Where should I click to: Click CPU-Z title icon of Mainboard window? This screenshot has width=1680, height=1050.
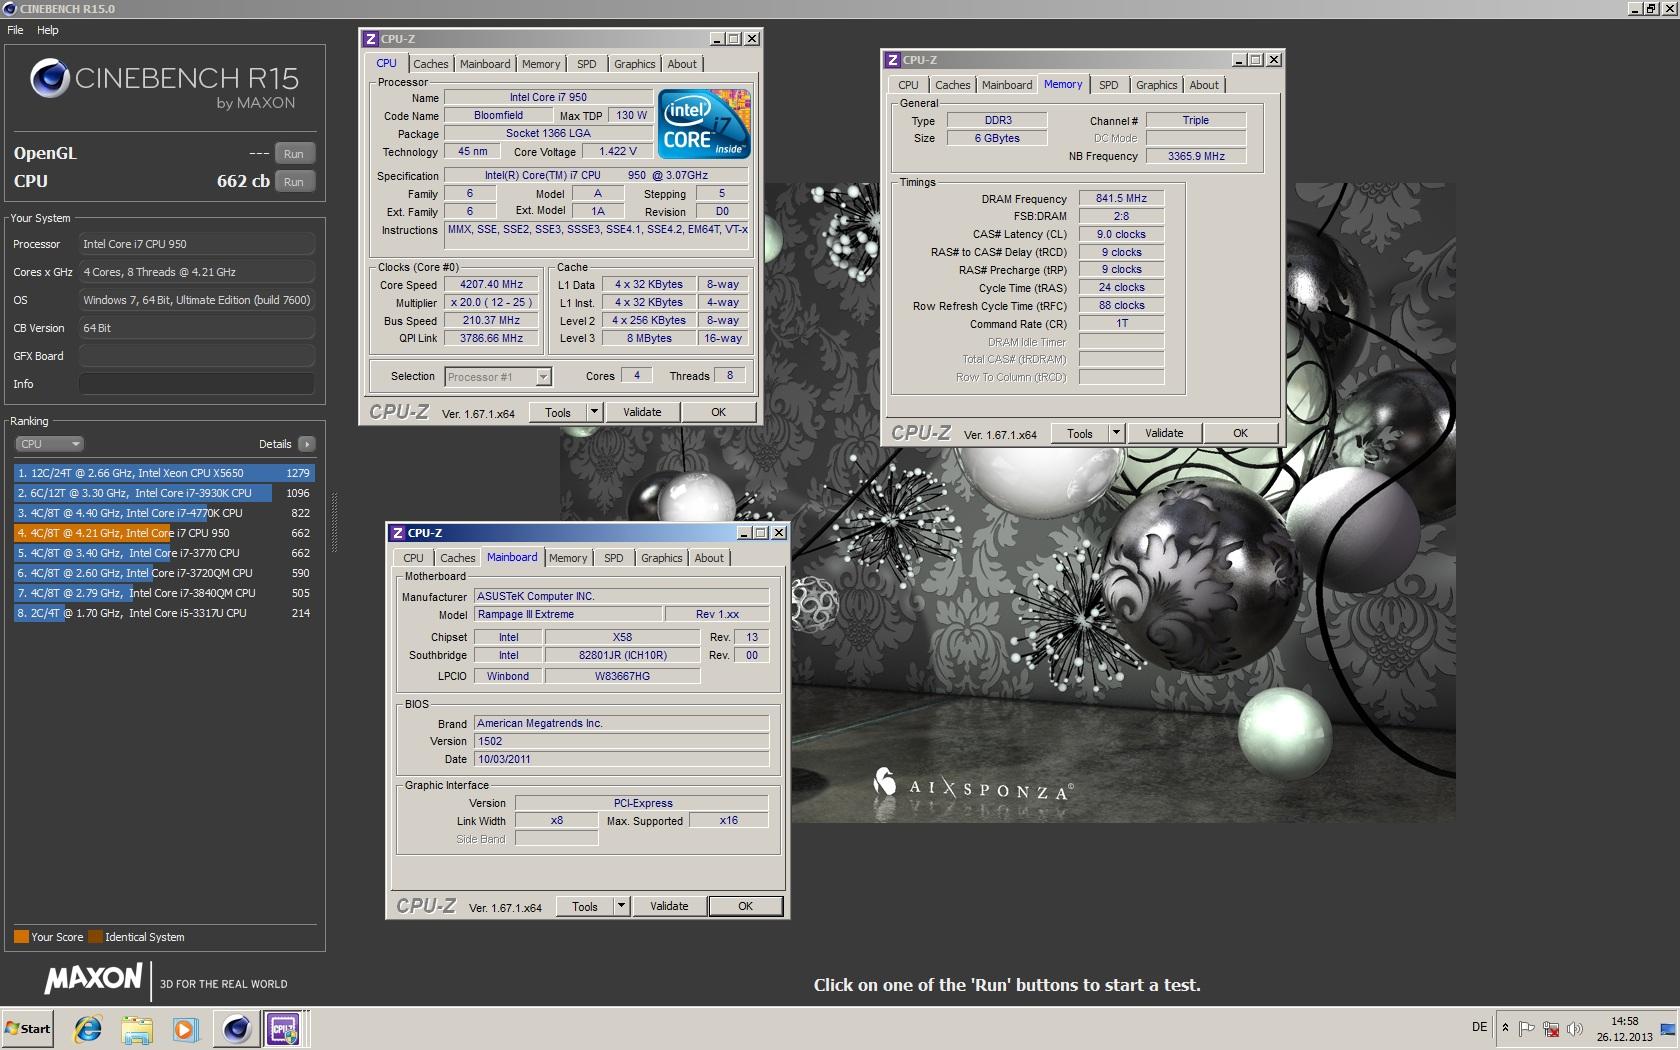click(397, 533)
